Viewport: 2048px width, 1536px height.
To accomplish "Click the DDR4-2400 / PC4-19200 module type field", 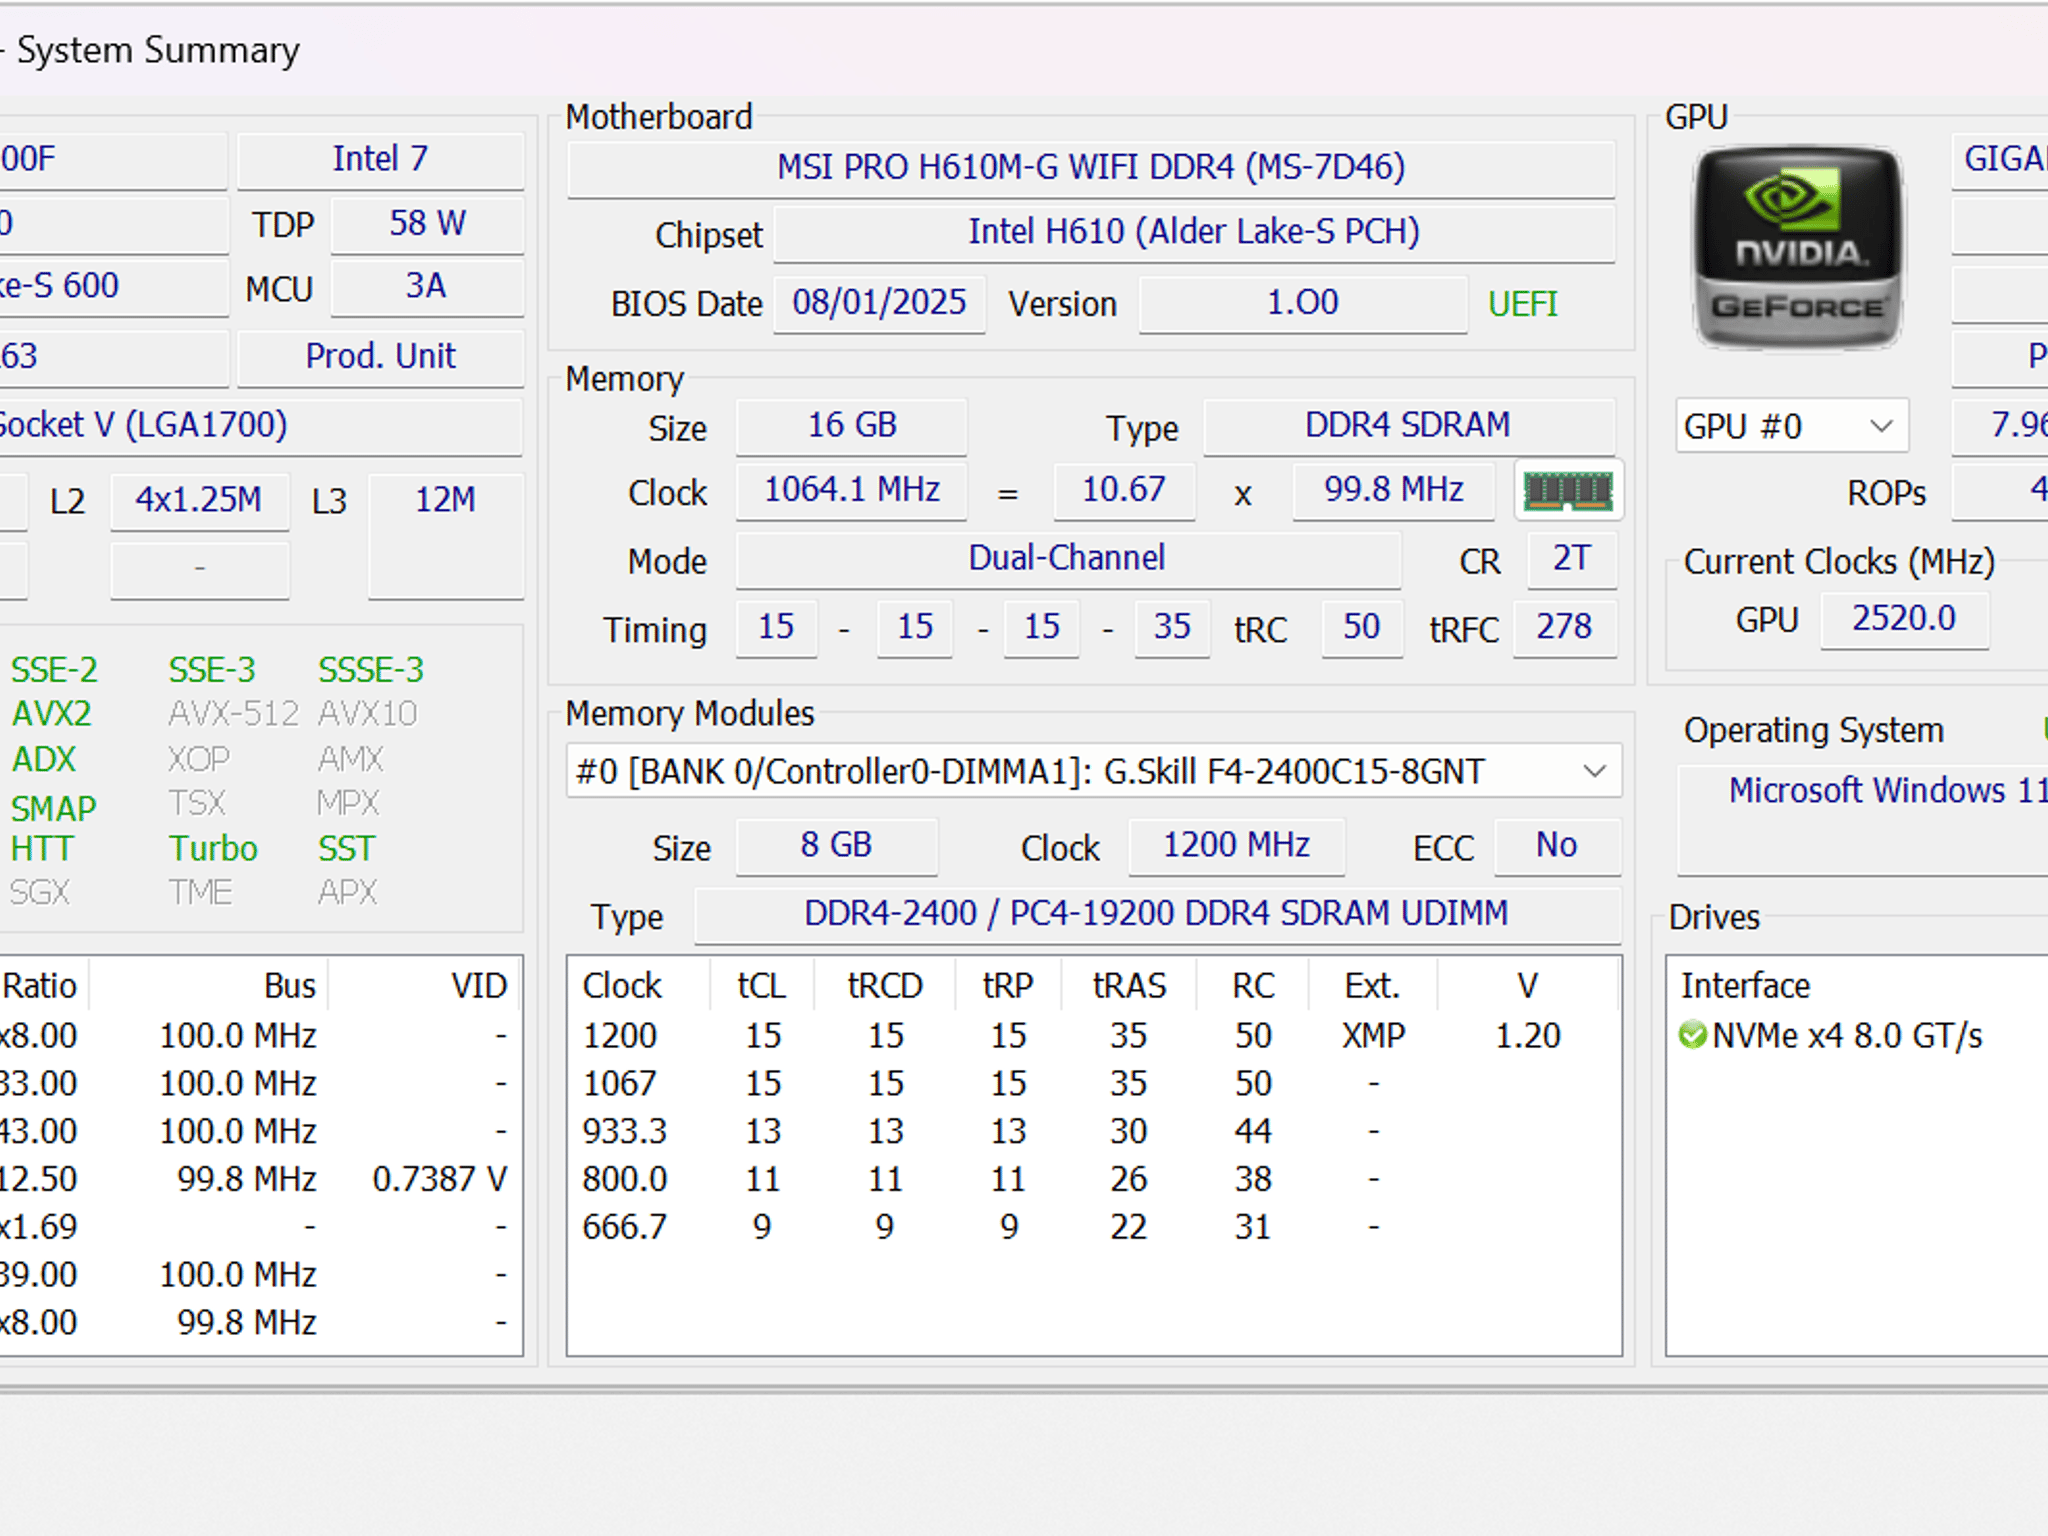I will [x=1157, y=915].
